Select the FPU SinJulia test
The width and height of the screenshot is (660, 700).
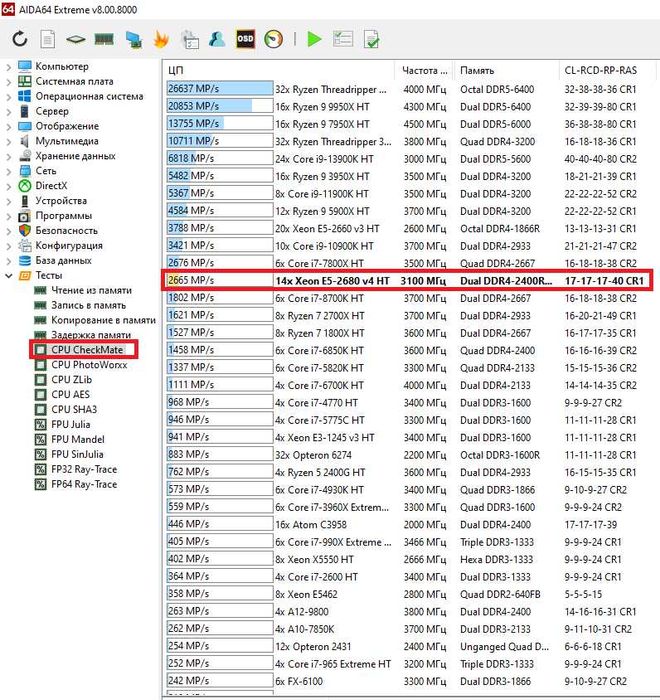click(x=77, y=454)
